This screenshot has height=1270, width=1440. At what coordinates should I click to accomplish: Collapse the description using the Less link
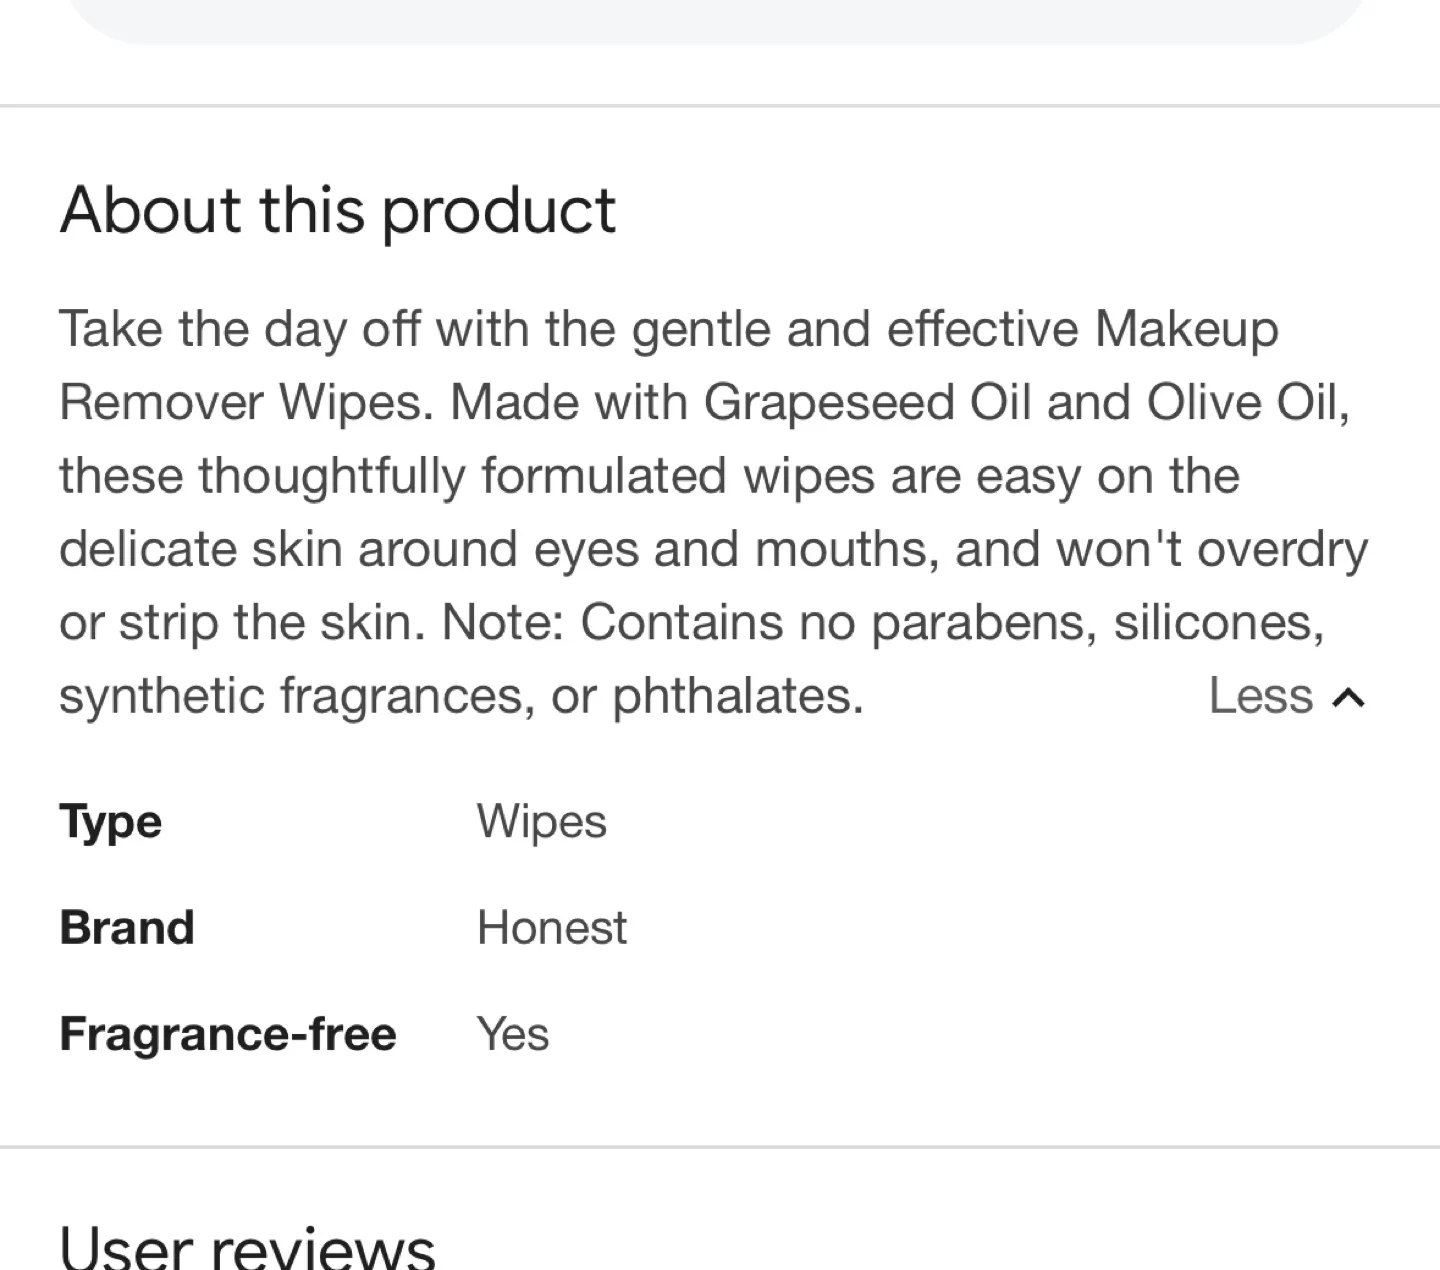1258,695
